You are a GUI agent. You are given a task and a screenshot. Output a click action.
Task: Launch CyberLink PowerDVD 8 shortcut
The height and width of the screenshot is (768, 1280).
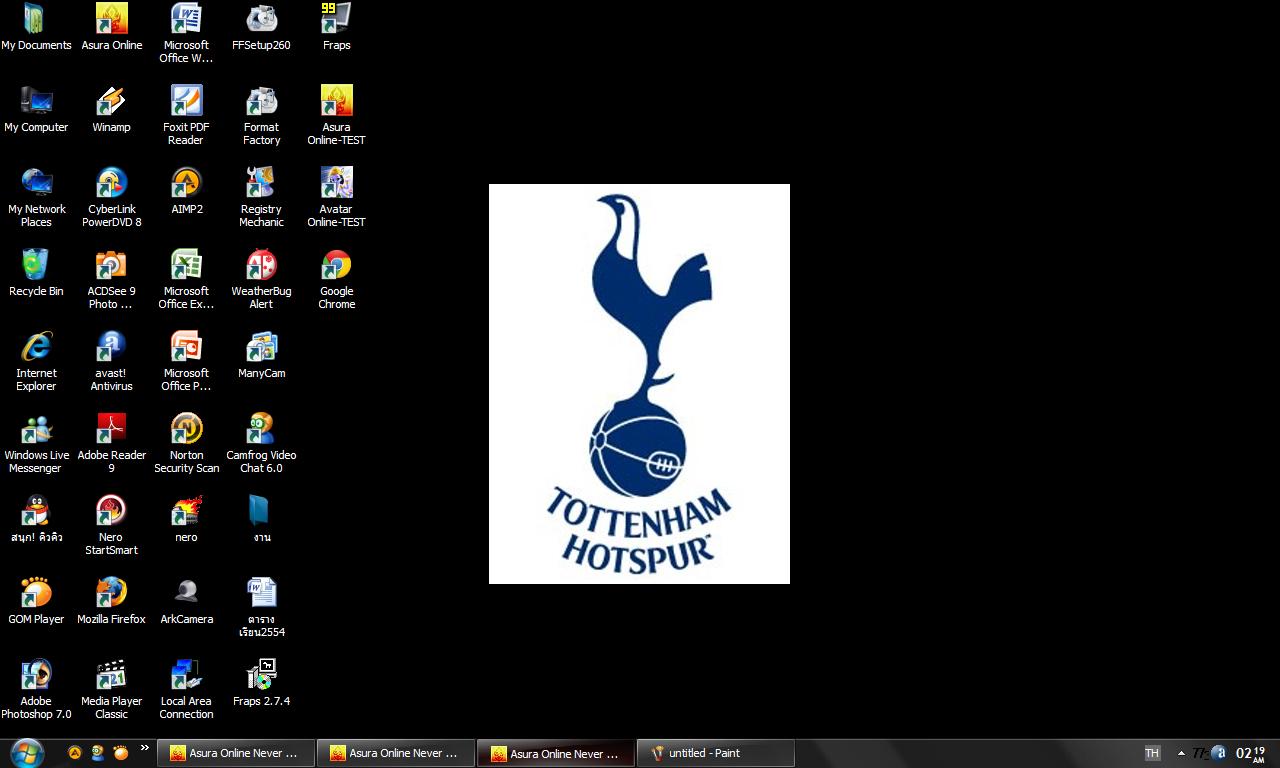coord(111,197)
